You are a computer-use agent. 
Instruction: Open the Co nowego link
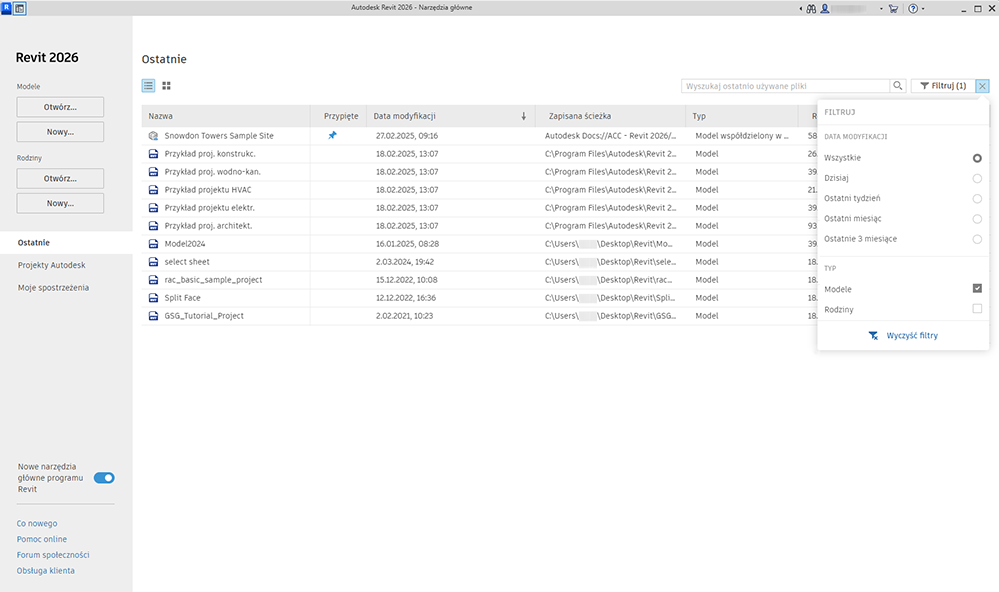(37, 523)
